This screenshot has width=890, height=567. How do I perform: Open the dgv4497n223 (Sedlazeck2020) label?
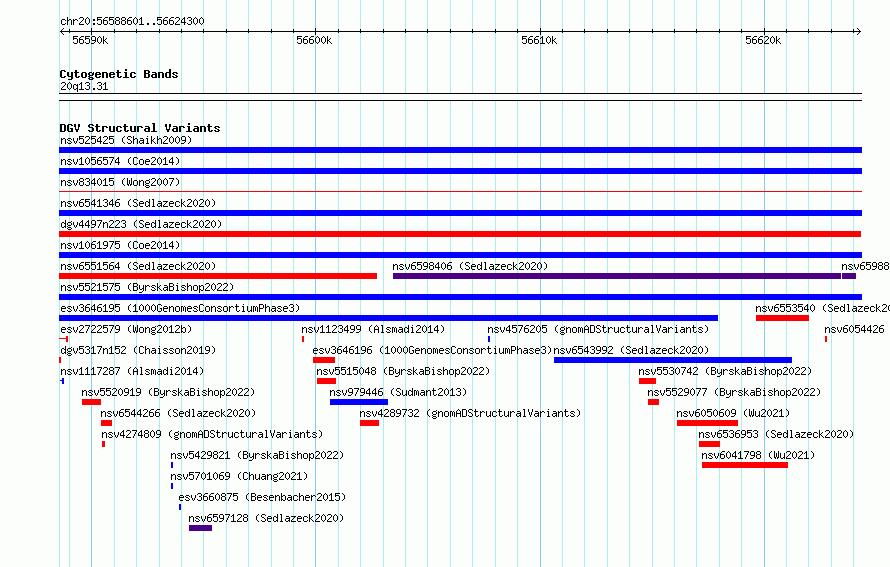point(141,224)
